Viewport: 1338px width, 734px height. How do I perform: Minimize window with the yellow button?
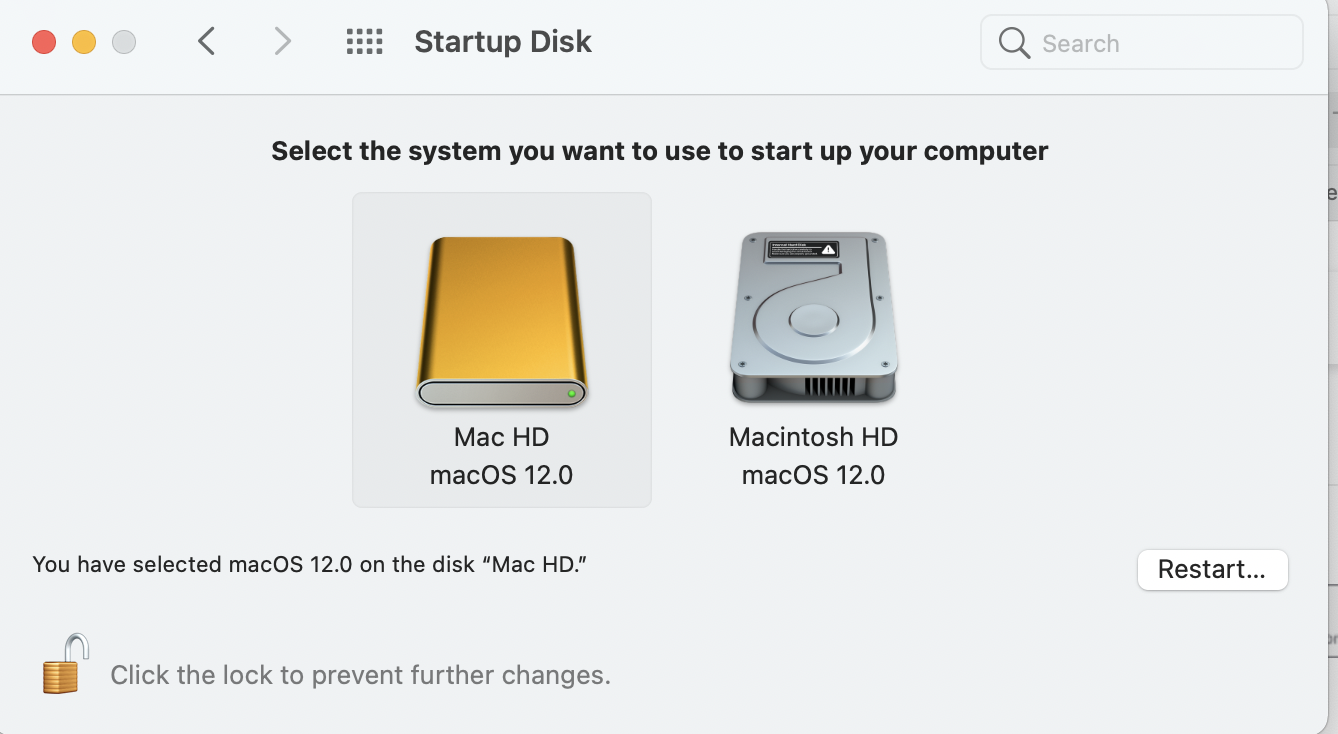84,42
